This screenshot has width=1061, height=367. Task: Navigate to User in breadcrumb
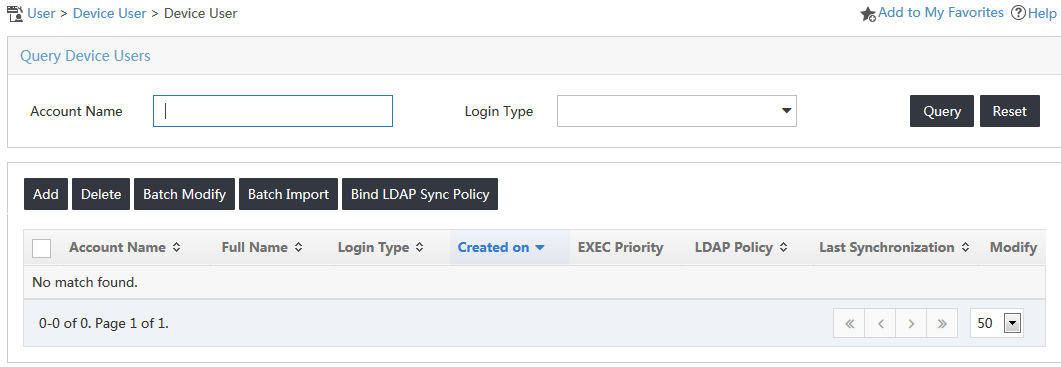click(41, 13)
